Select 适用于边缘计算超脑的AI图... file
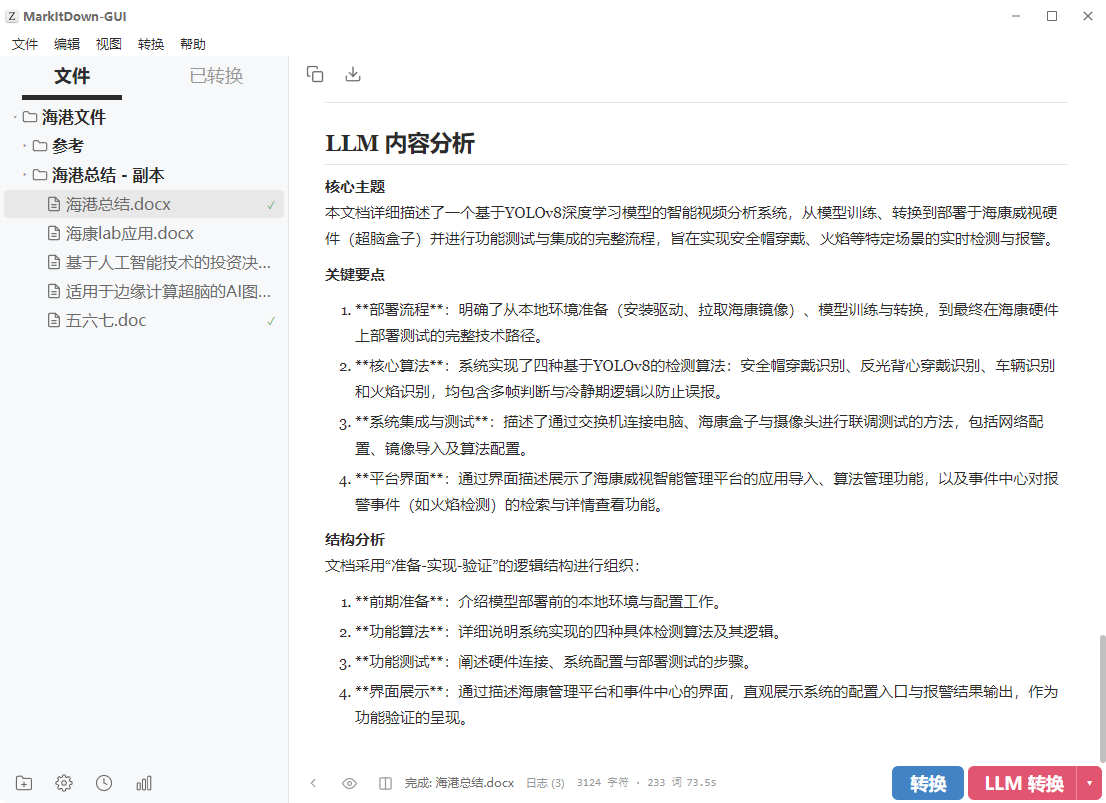The image size is (1106, 803). pos(144,291)
